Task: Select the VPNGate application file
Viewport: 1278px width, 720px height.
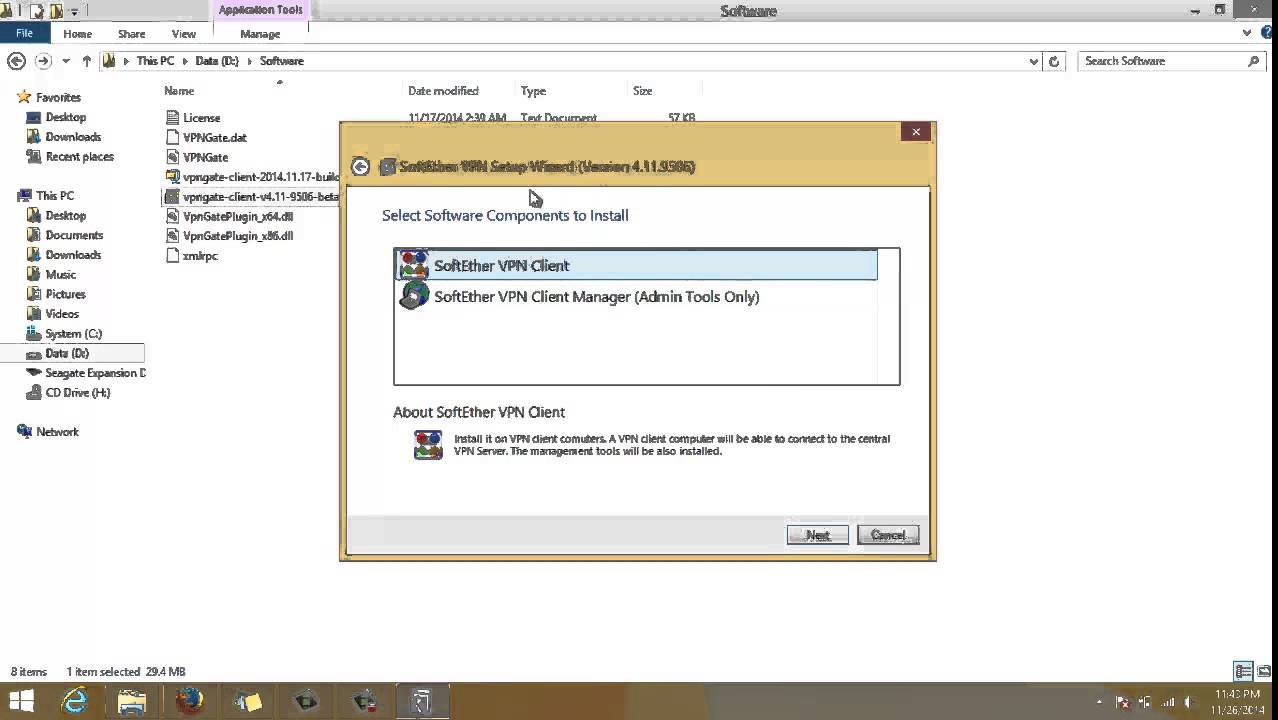Action: tap(205, 157)
